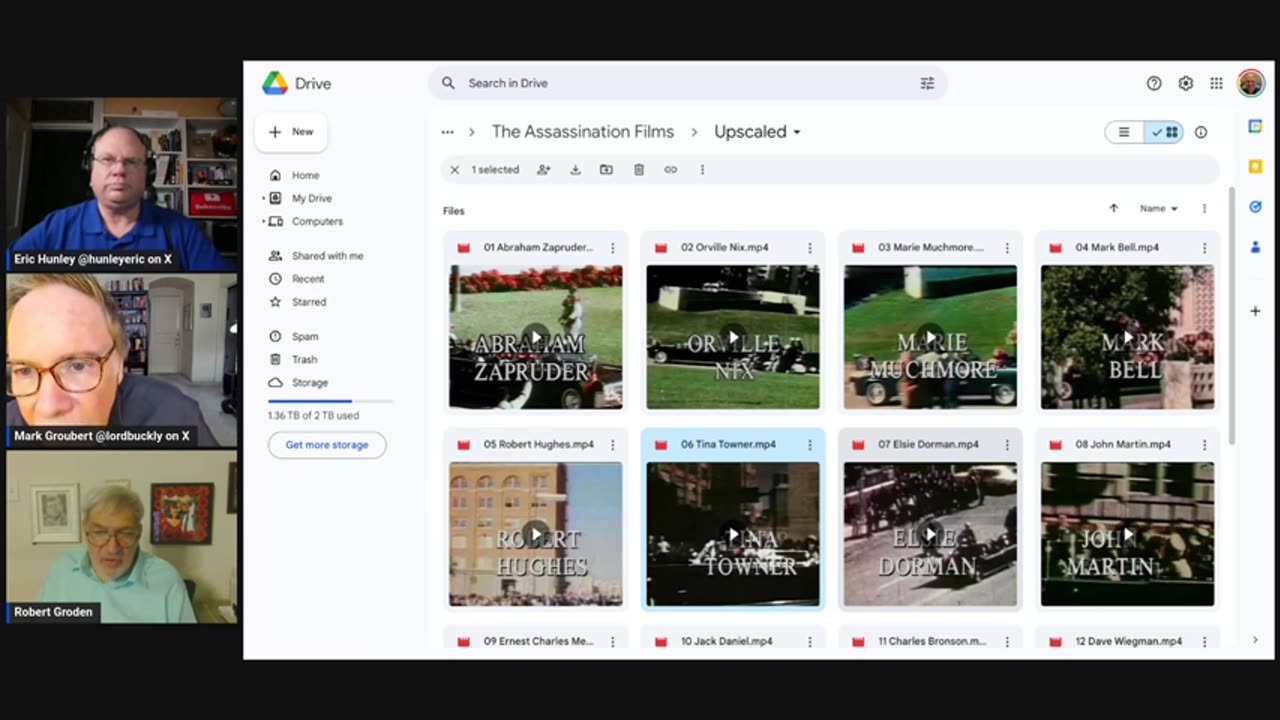The height and width of the screenshot is (720, 1280).
Task: Select the Robert Hughes video thumbnail
Action: [535, 534]
